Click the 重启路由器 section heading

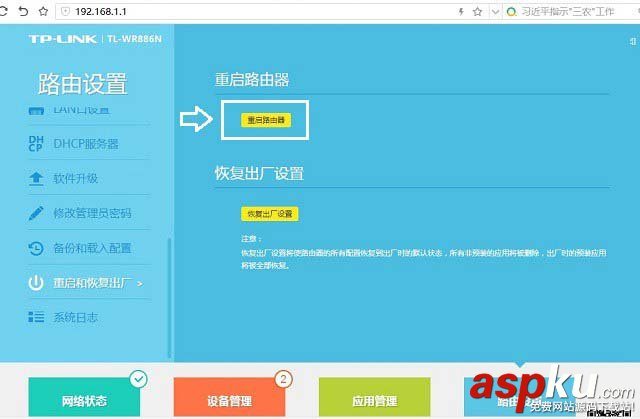[x=252, y=80]
